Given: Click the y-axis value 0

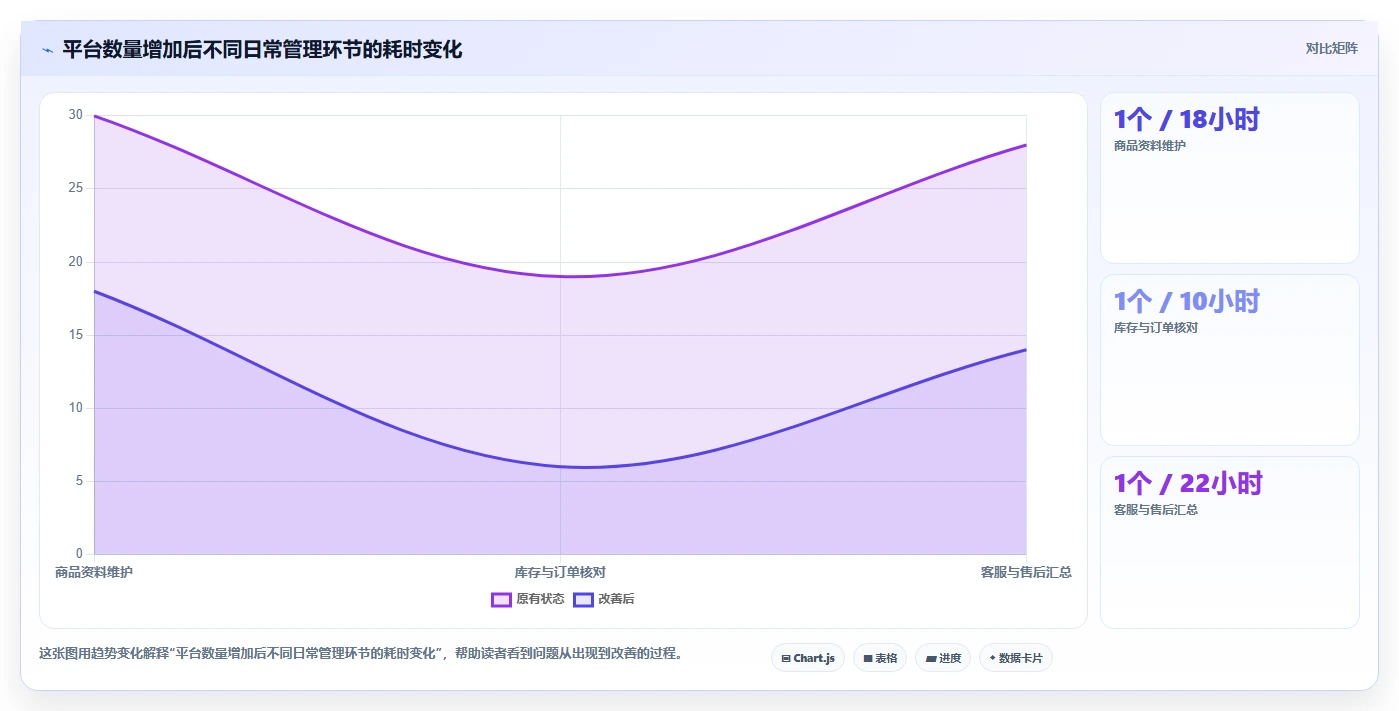Looking at the screenshot, I should pos(80,554).
